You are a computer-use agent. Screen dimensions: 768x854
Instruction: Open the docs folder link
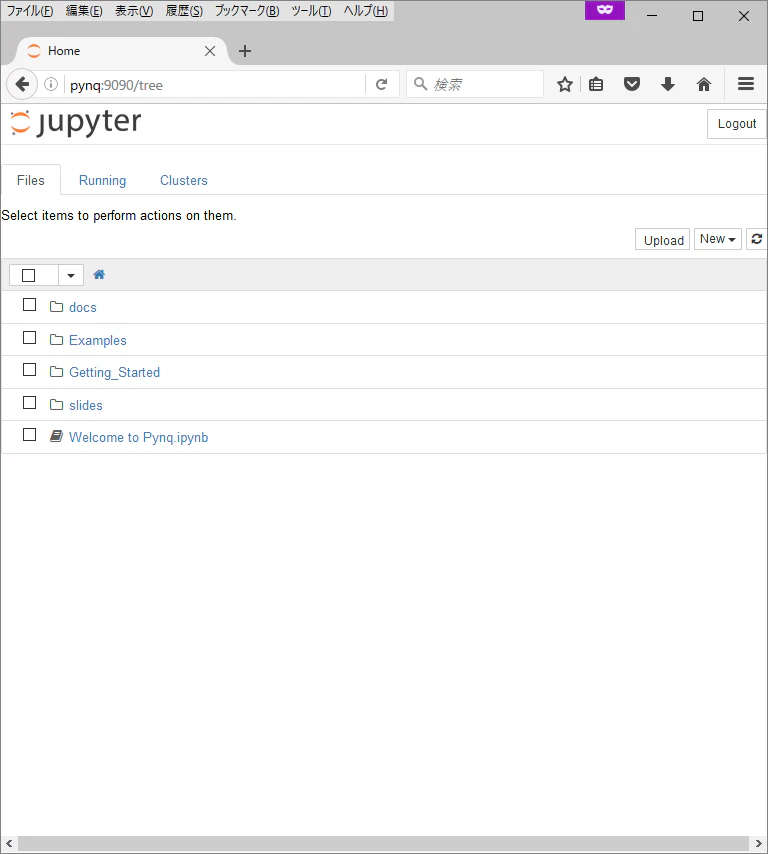[x=83, y=307]
